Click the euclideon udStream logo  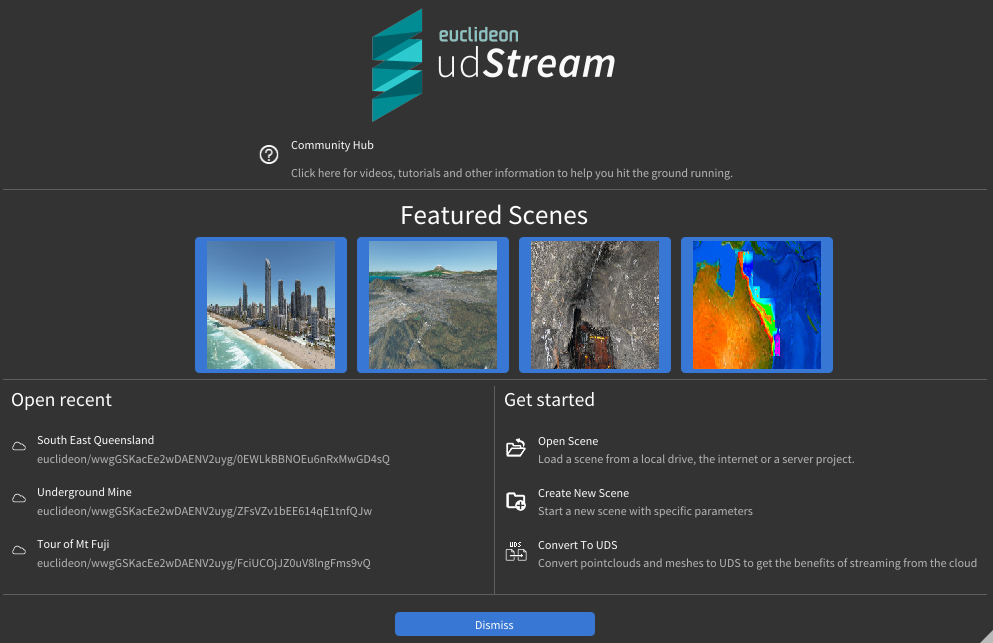(x=494, y=65)
